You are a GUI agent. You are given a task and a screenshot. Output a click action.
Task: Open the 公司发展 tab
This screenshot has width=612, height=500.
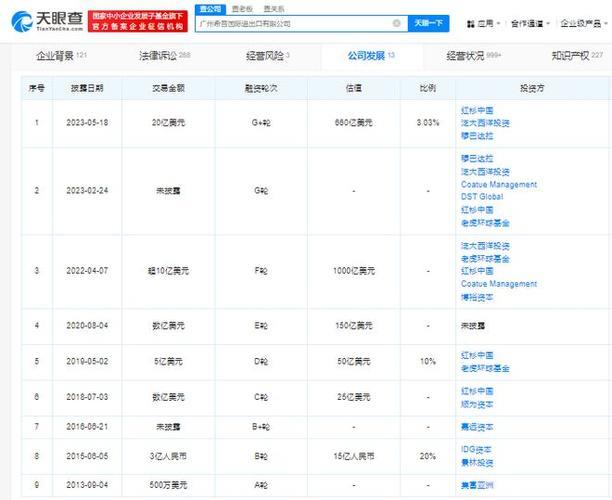coord(371,56)
